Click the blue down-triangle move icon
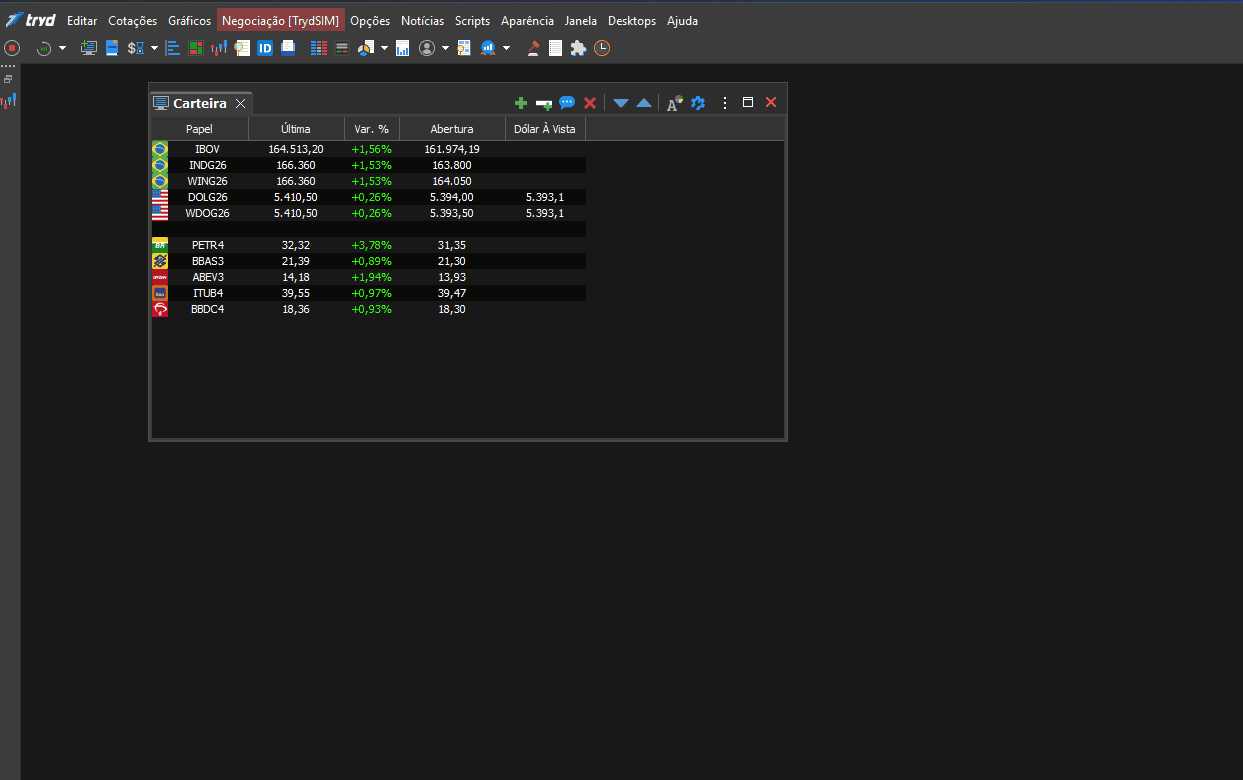The height and width of the screenshot is (780, 1243). (x=621, y=103)
